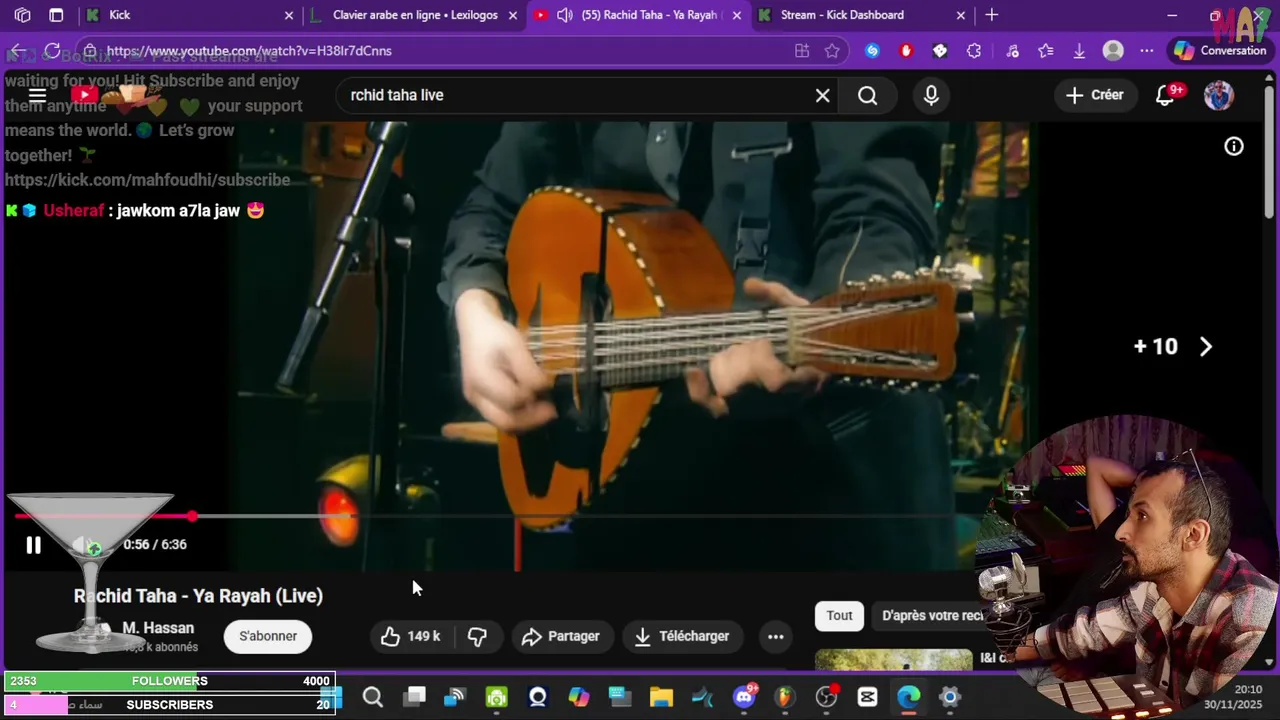Open OBS Studio from the taskbar

click(826, 697)
